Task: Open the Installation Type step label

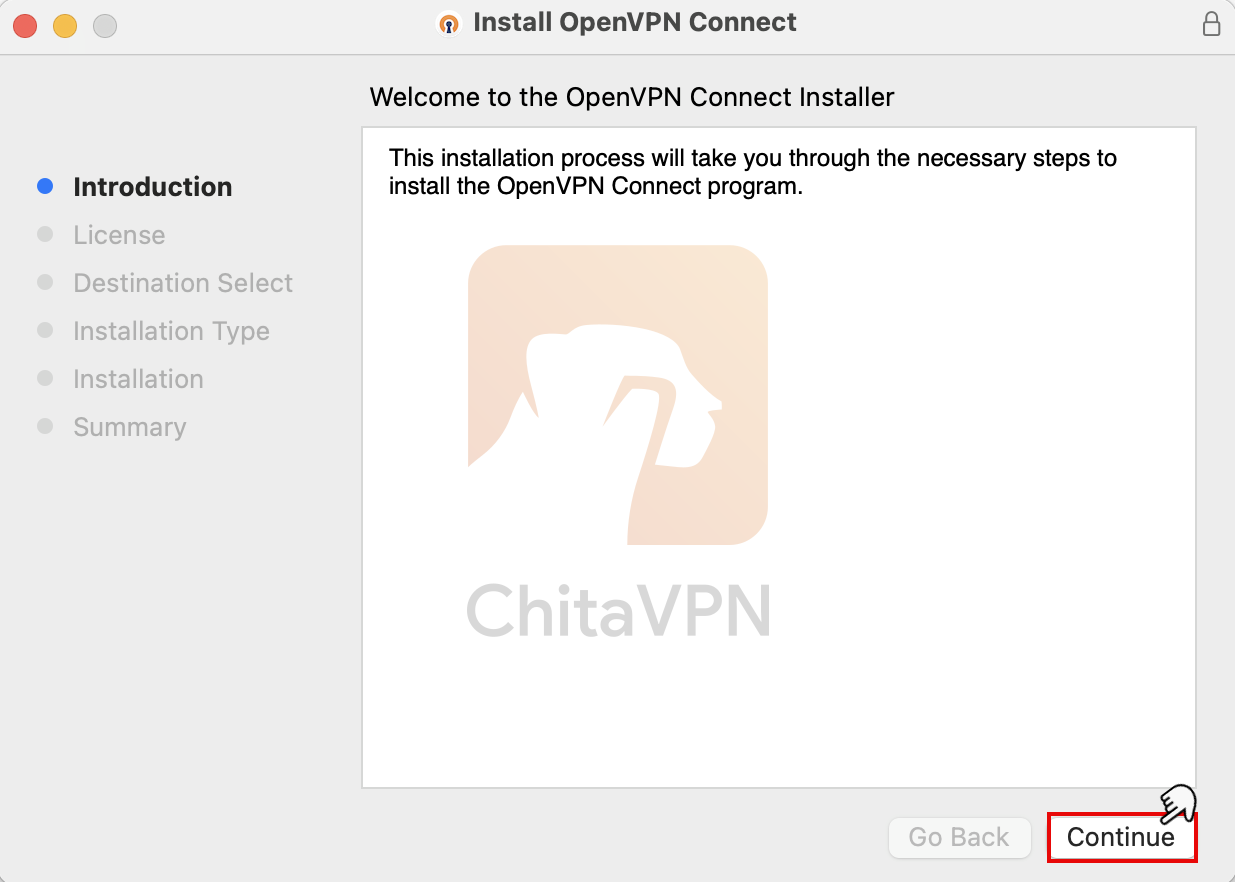Action: 171,331
